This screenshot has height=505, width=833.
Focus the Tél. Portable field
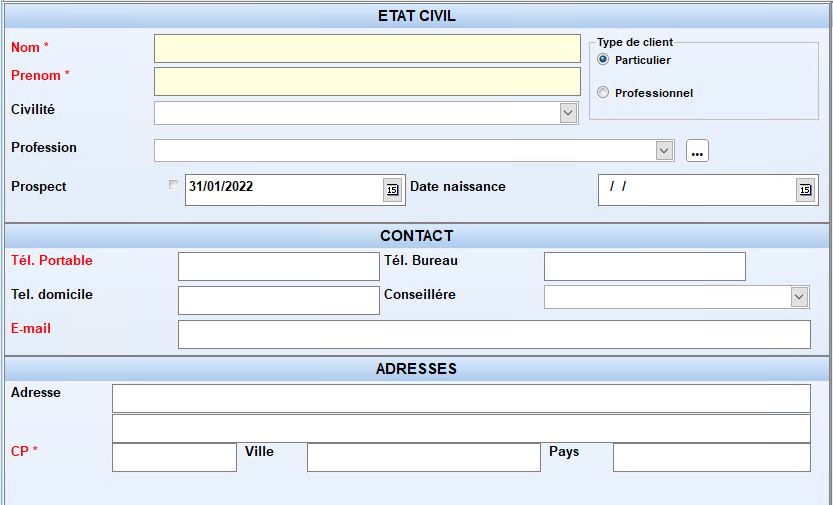279,267
